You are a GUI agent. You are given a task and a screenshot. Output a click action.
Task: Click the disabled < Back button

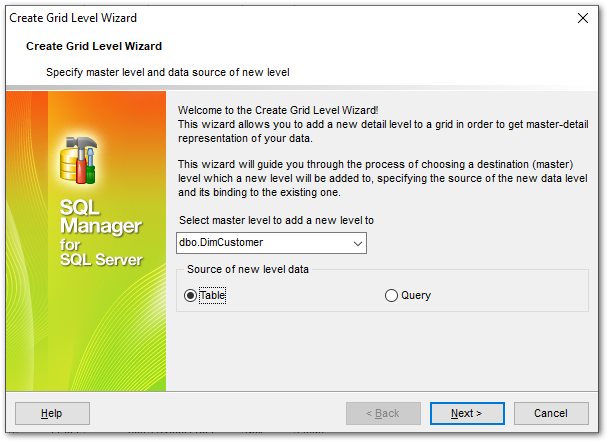point(383,413)
